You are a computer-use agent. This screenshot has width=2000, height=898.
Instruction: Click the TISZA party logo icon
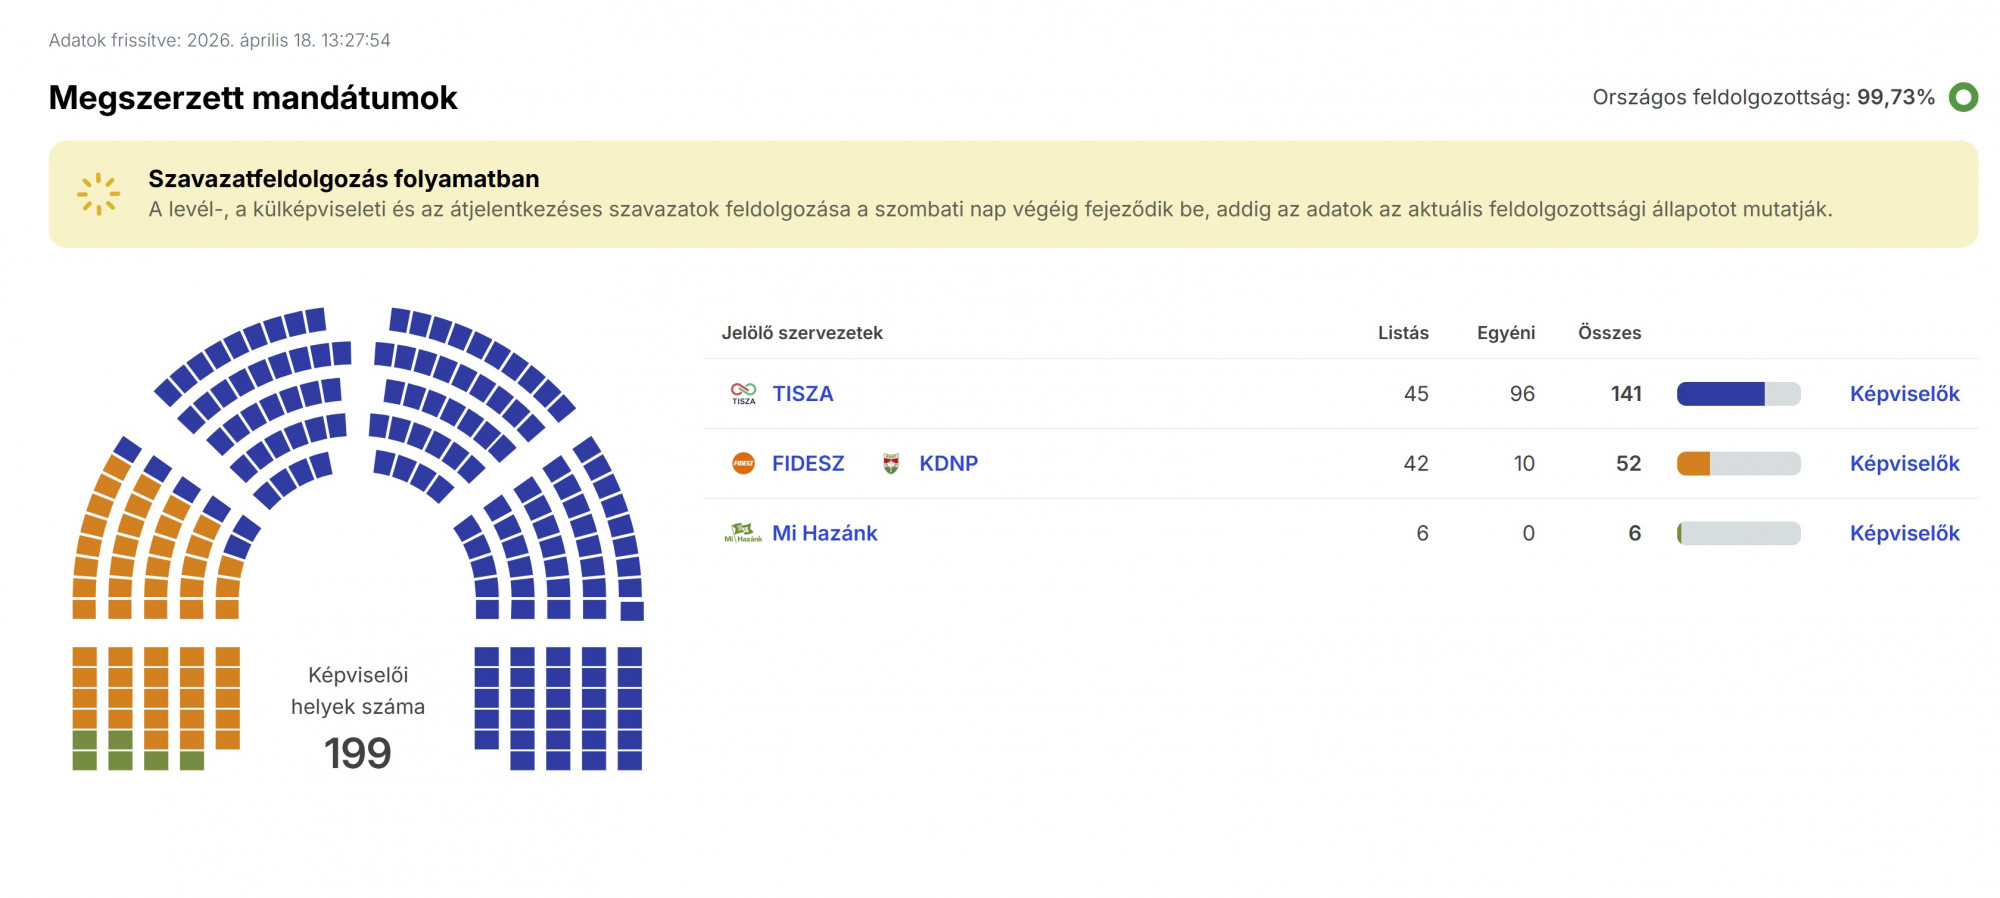point(743,394)
